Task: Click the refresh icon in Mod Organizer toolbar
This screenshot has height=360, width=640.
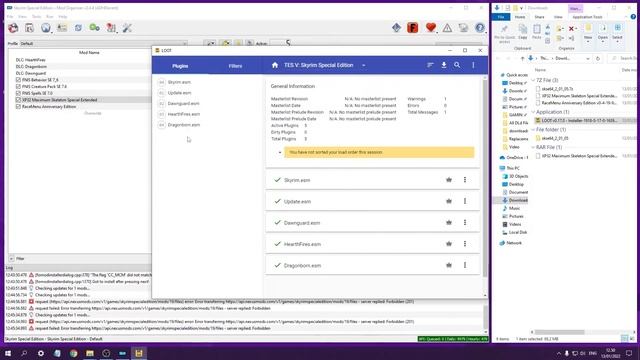Action: tap(78, 28)
